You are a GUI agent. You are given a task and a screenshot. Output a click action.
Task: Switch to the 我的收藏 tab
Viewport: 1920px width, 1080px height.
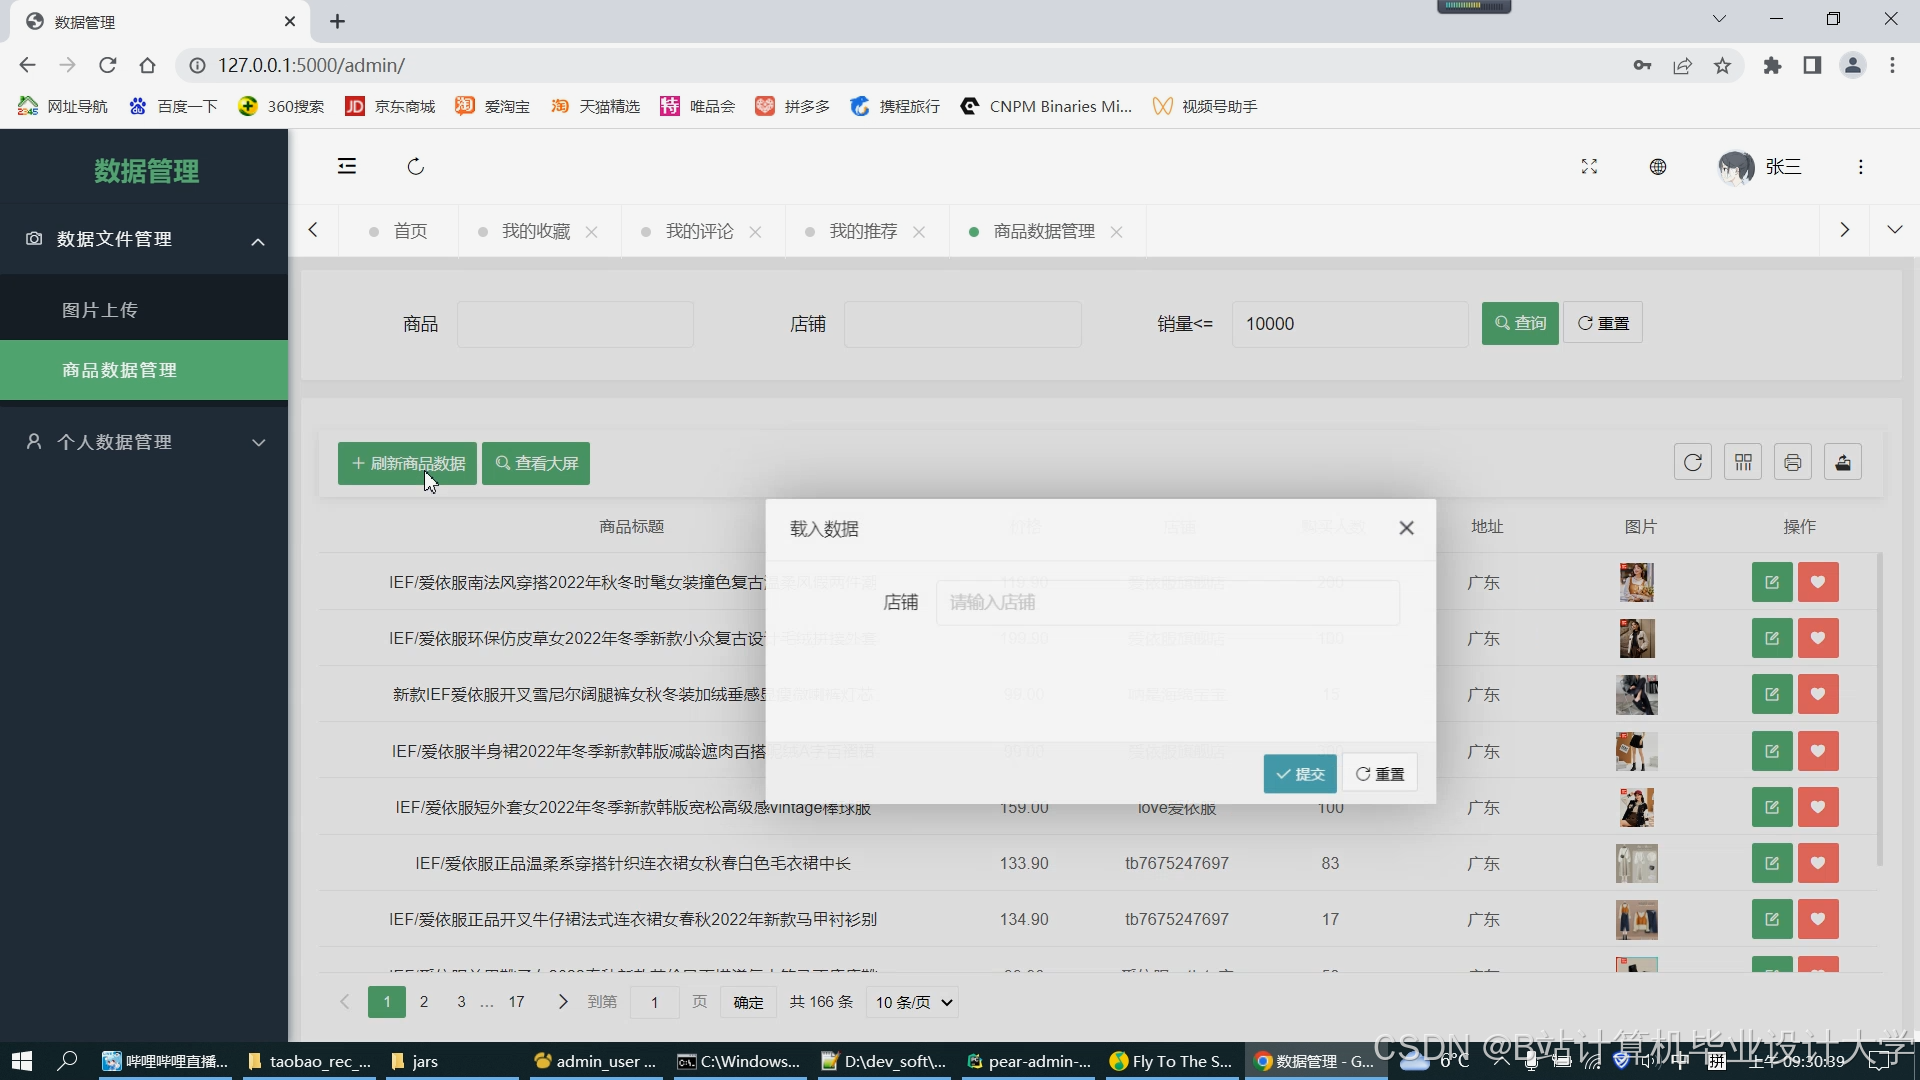(536, 231)
